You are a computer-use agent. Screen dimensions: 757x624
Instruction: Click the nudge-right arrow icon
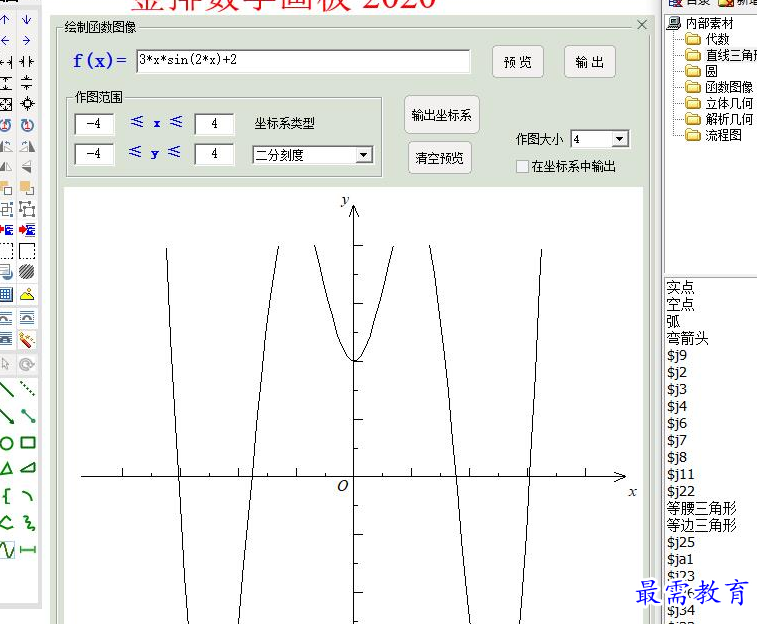point(27,41)
